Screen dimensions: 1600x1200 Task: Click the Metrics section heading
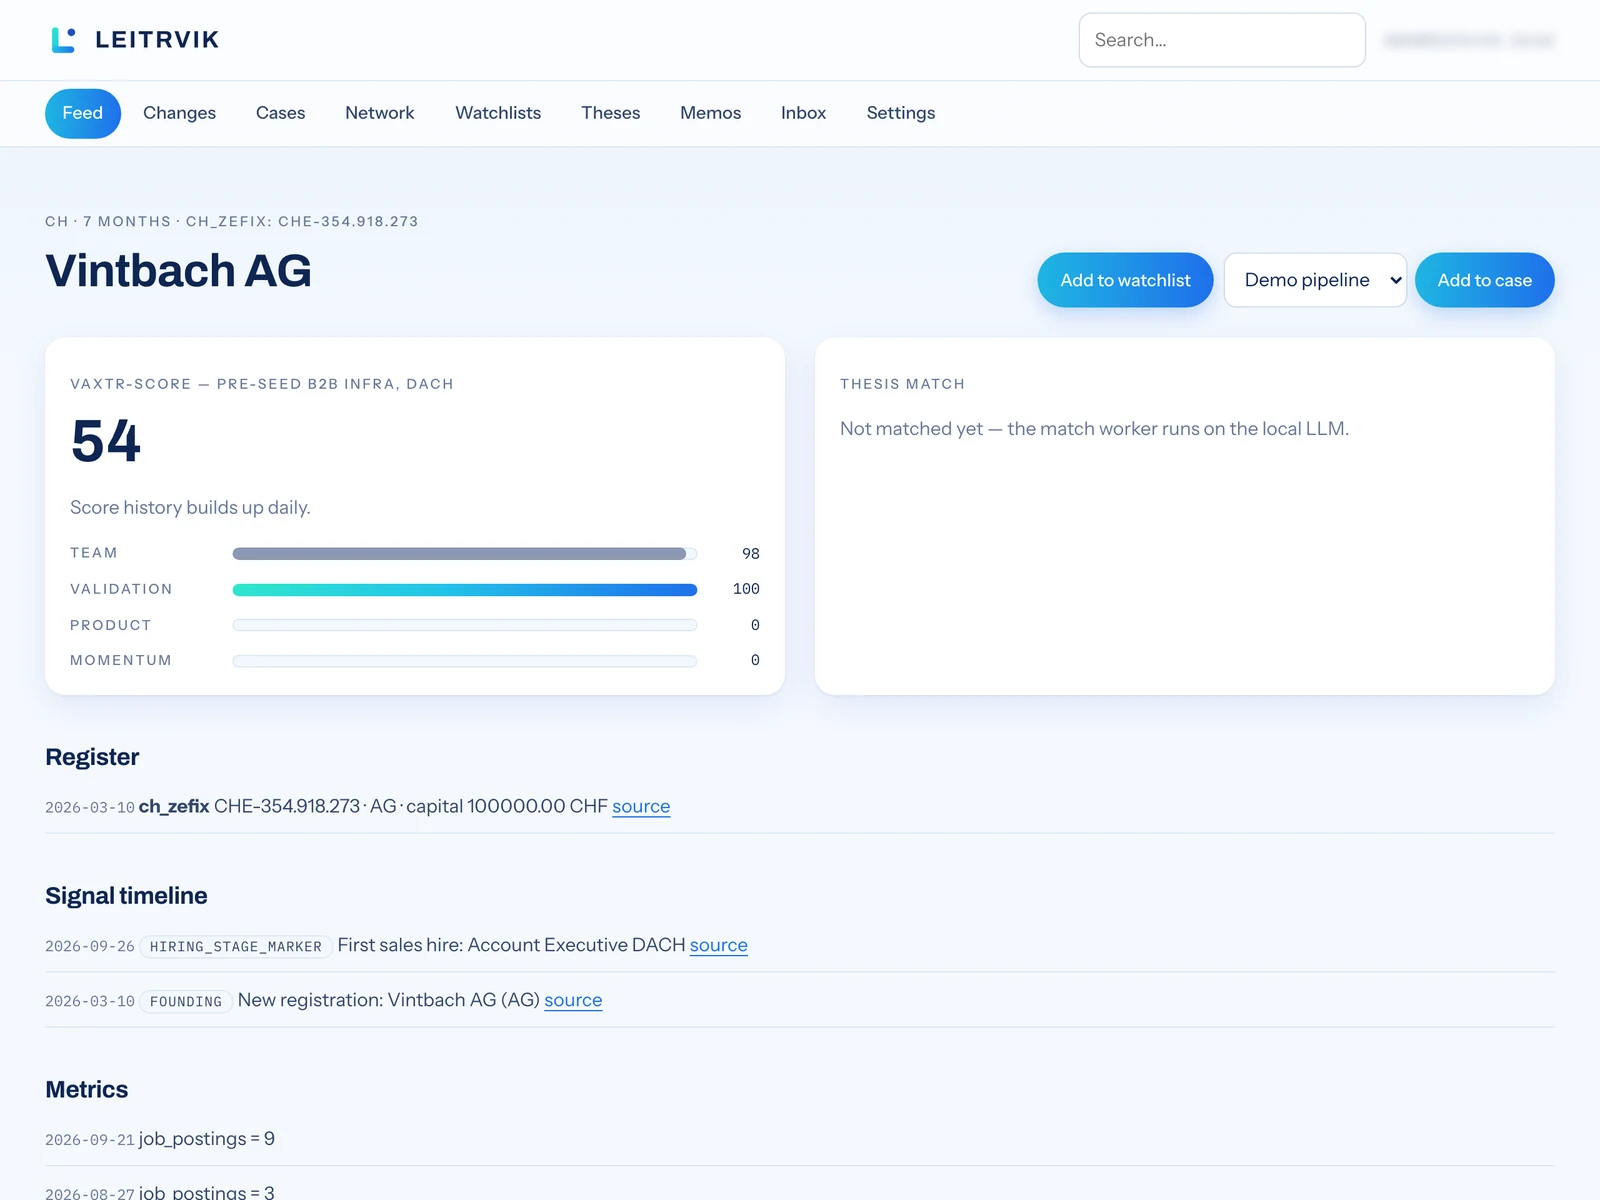point(87,1090)
